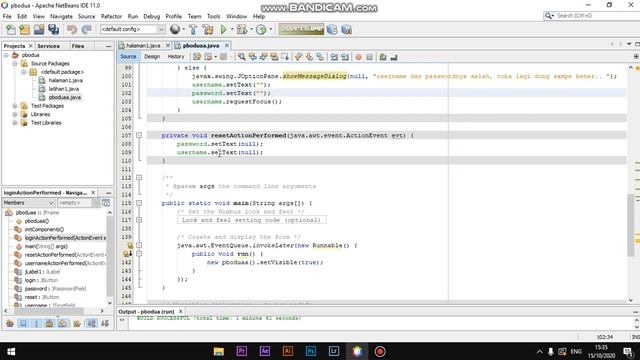This screenshot has height=360, width=640.
Task: Open Adobe Photoshop from the taskbar
Action: [x=311, y=351]
